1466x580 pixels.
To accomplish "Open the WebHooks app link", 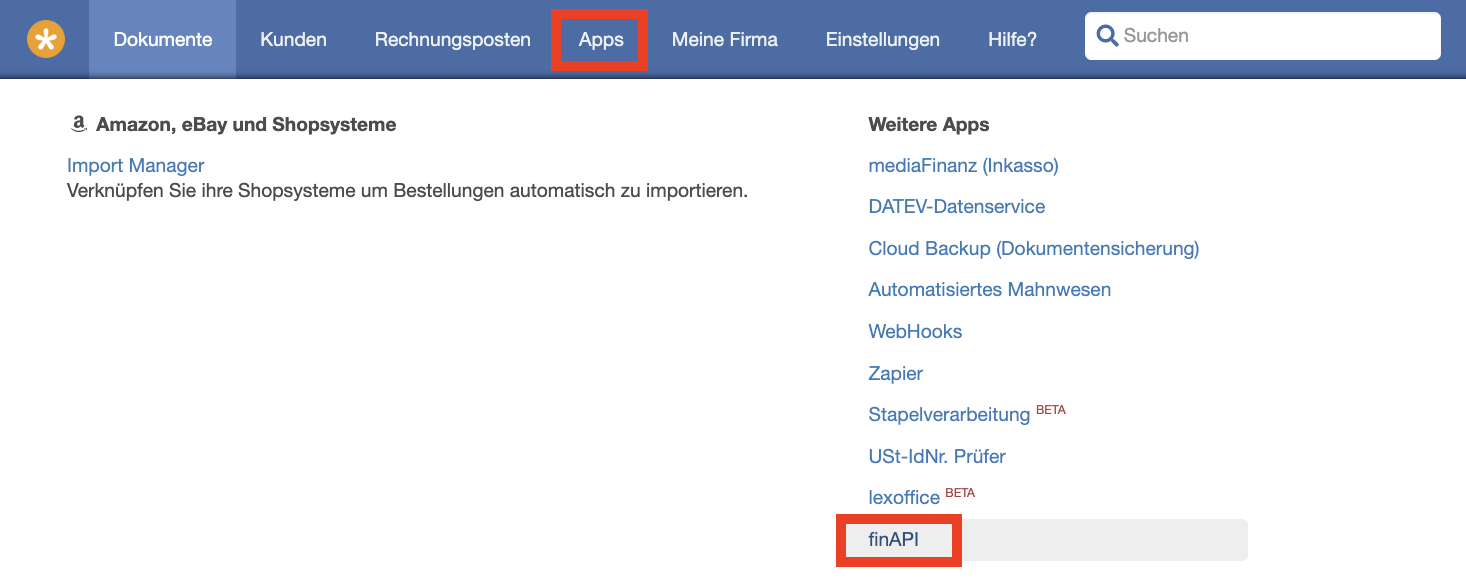I will tap(916, 331).
